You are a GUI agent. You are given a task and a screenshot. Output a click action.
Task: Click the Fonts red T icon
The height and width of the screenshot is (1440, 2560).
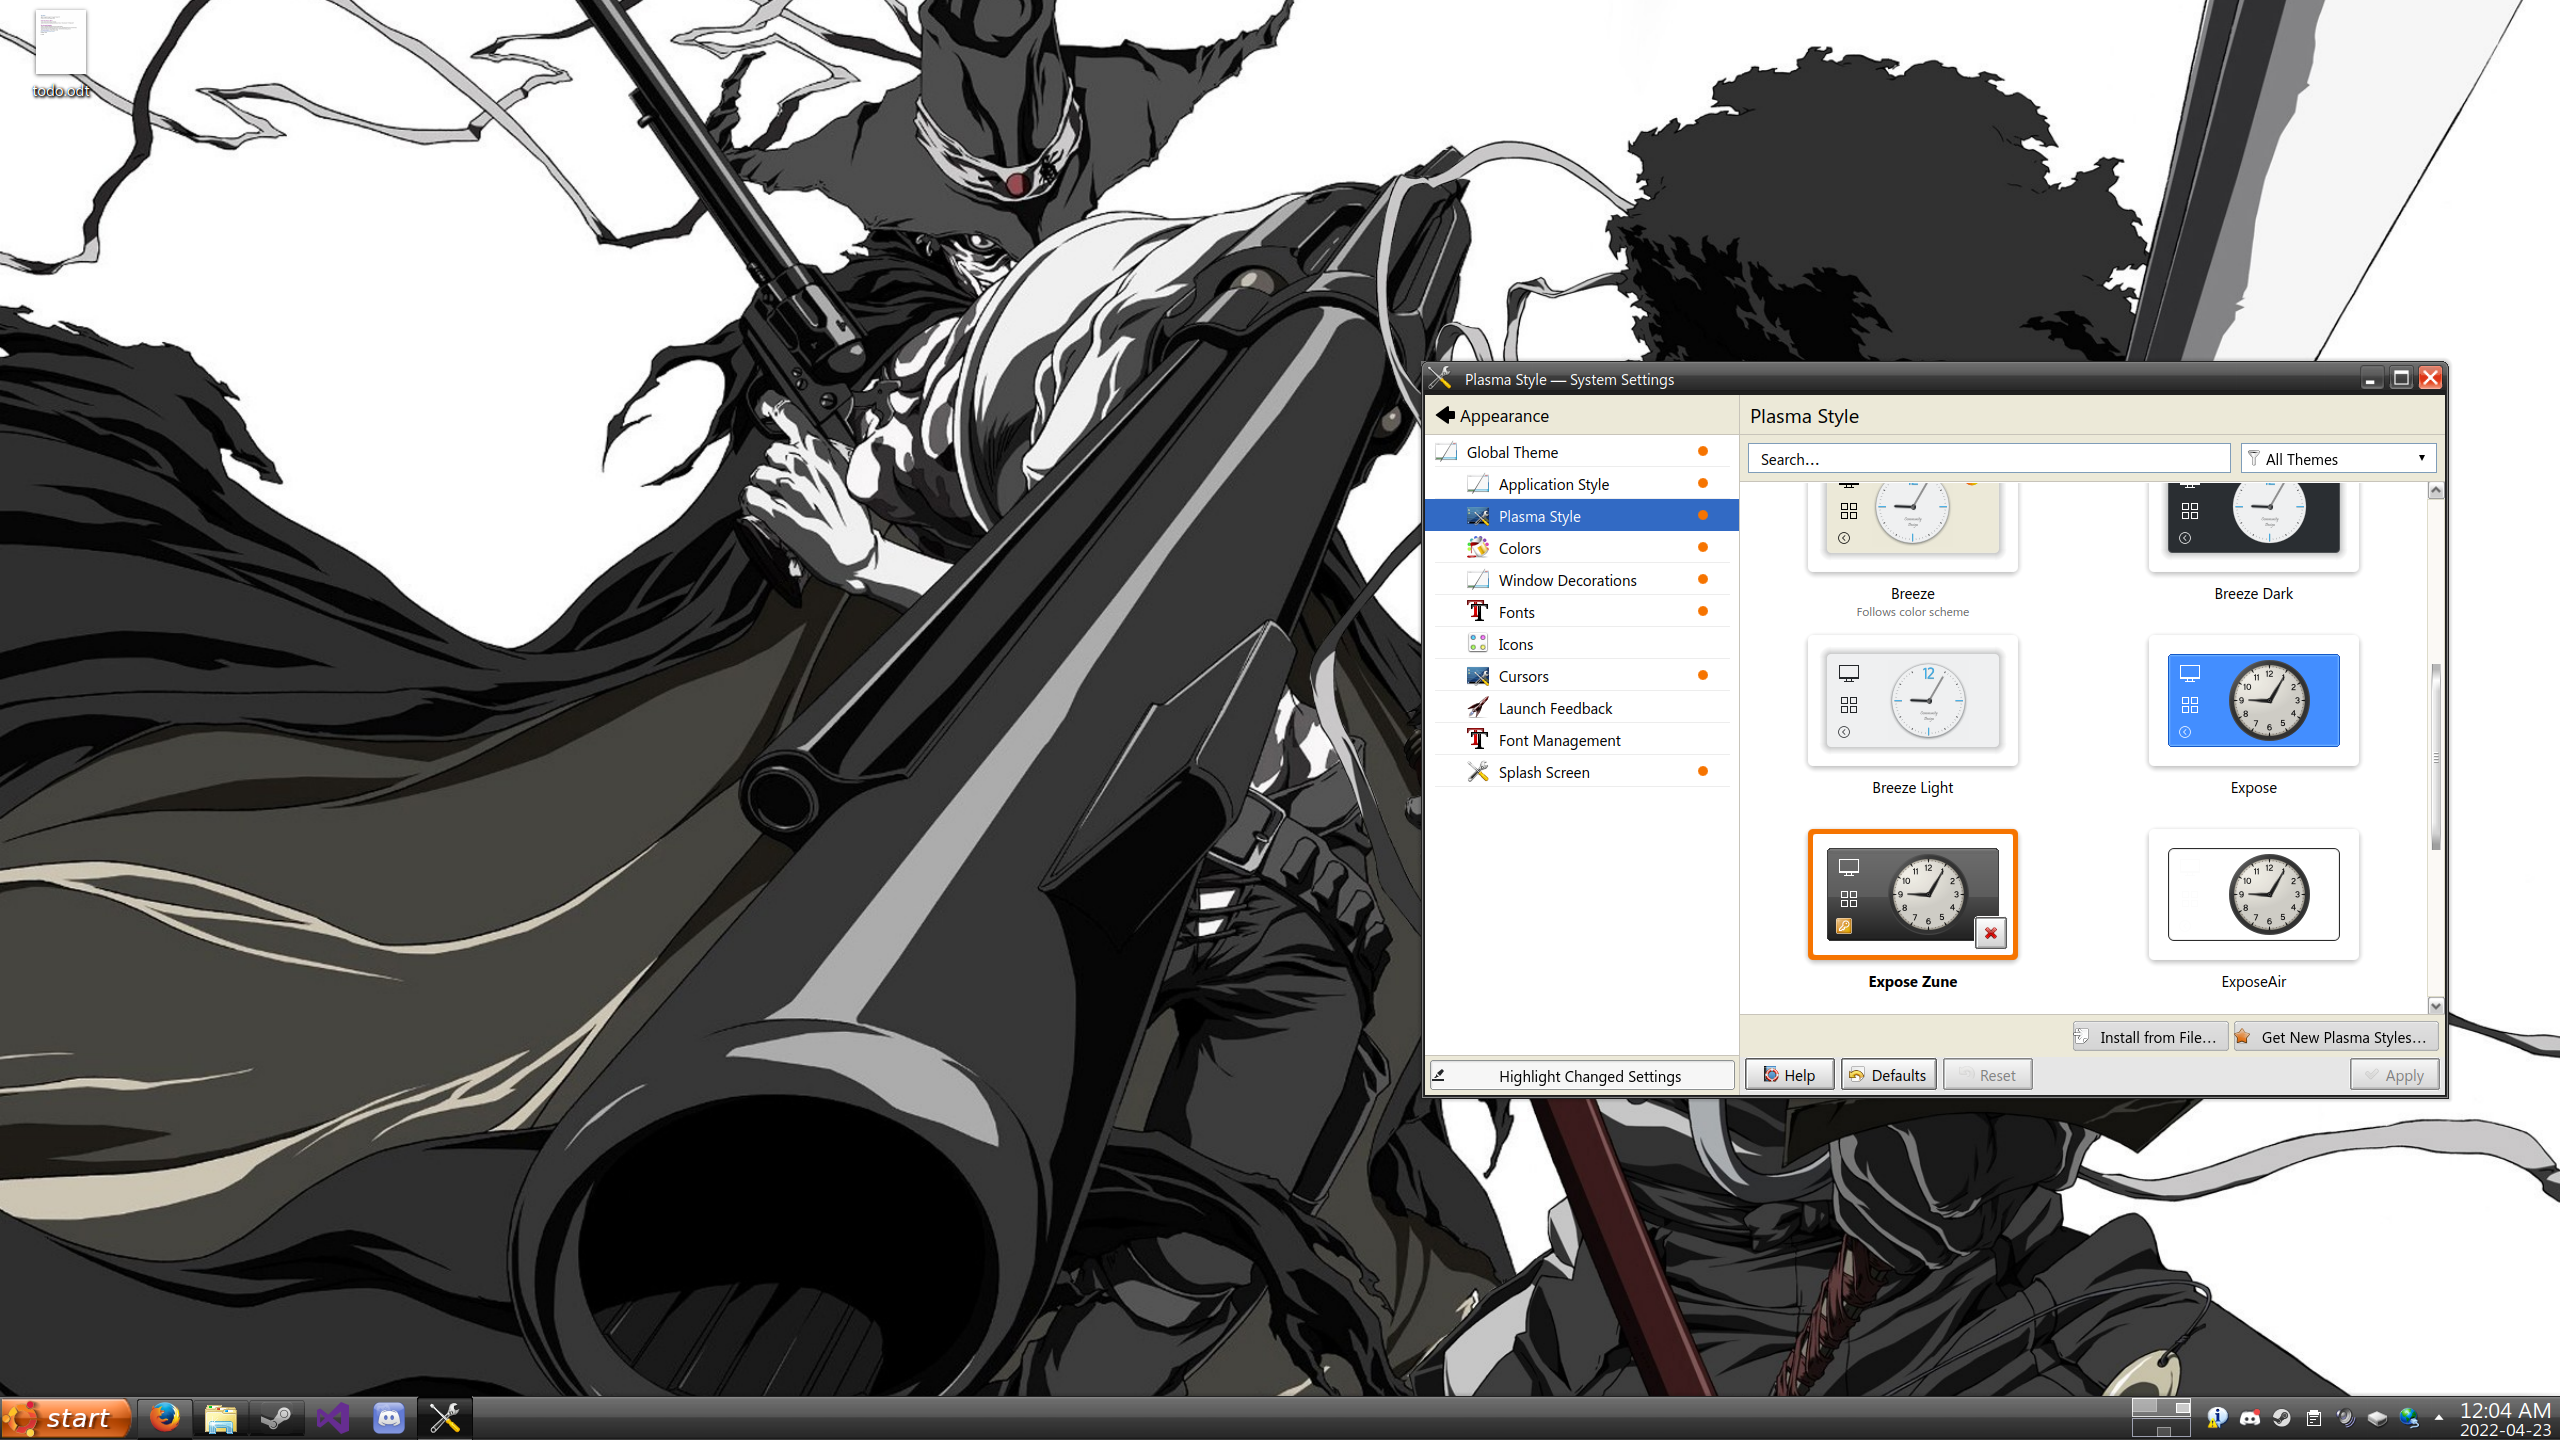[1477, 611]
